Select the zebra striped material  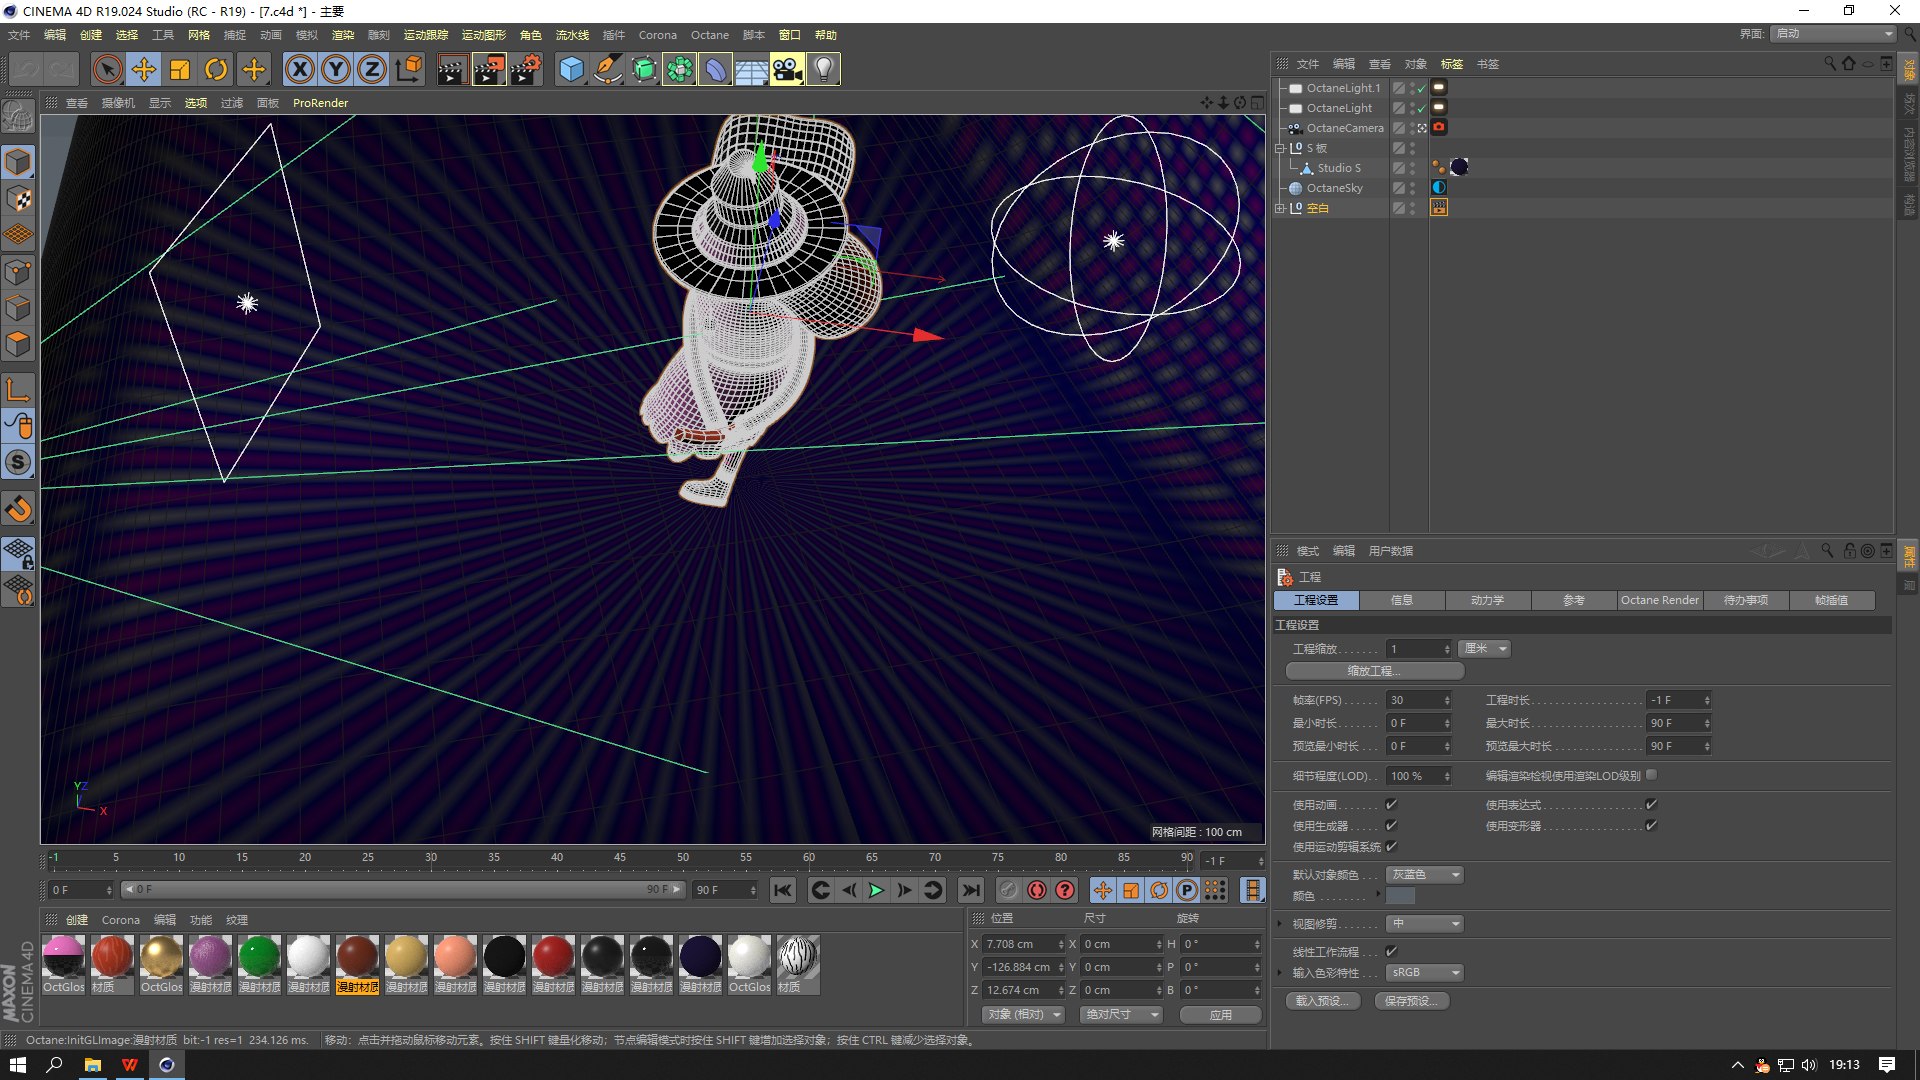[798, 957]
